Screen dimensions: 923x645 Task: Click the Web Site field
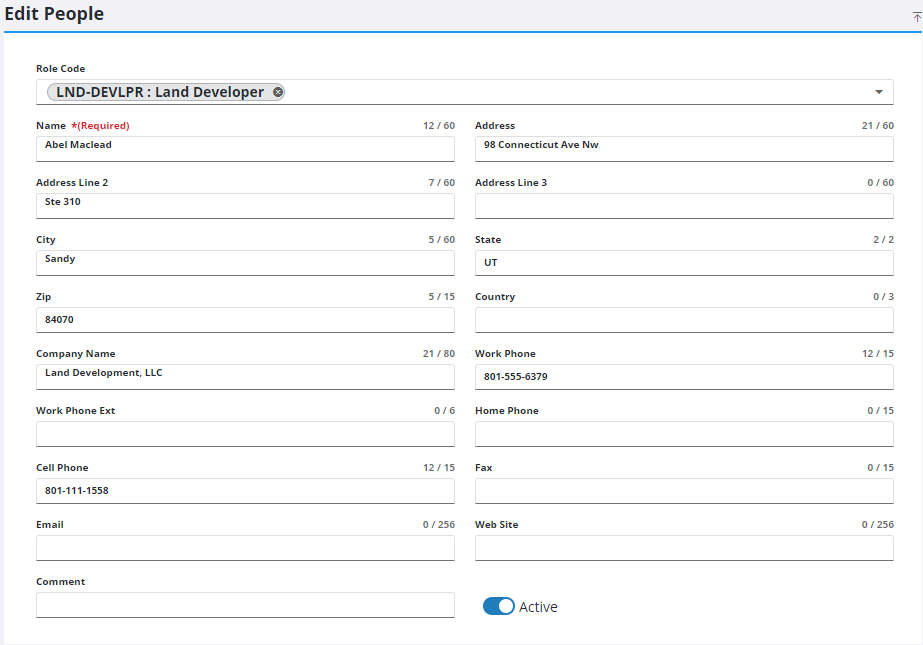coord(684,547)
